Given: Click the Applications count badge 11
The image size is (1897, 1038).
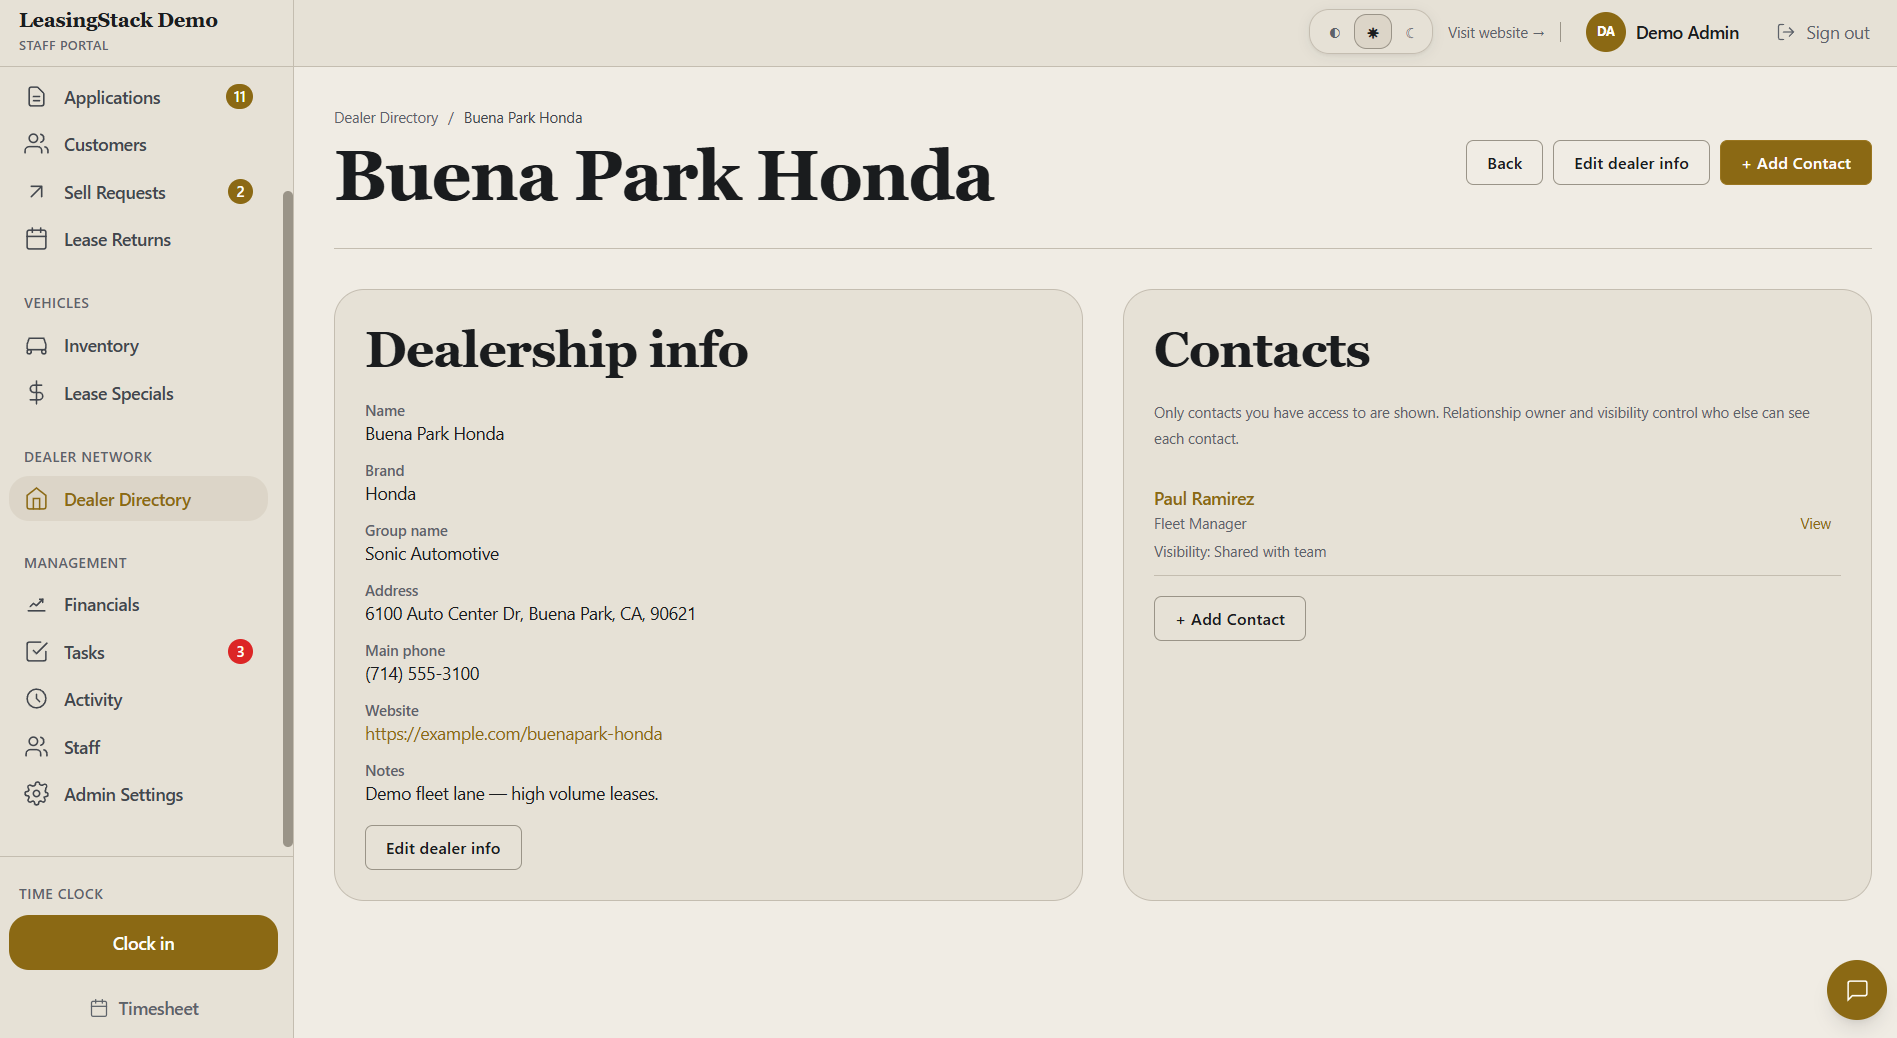Looking at the screenshot, I should pyautogui.click(x=239, y=97).
